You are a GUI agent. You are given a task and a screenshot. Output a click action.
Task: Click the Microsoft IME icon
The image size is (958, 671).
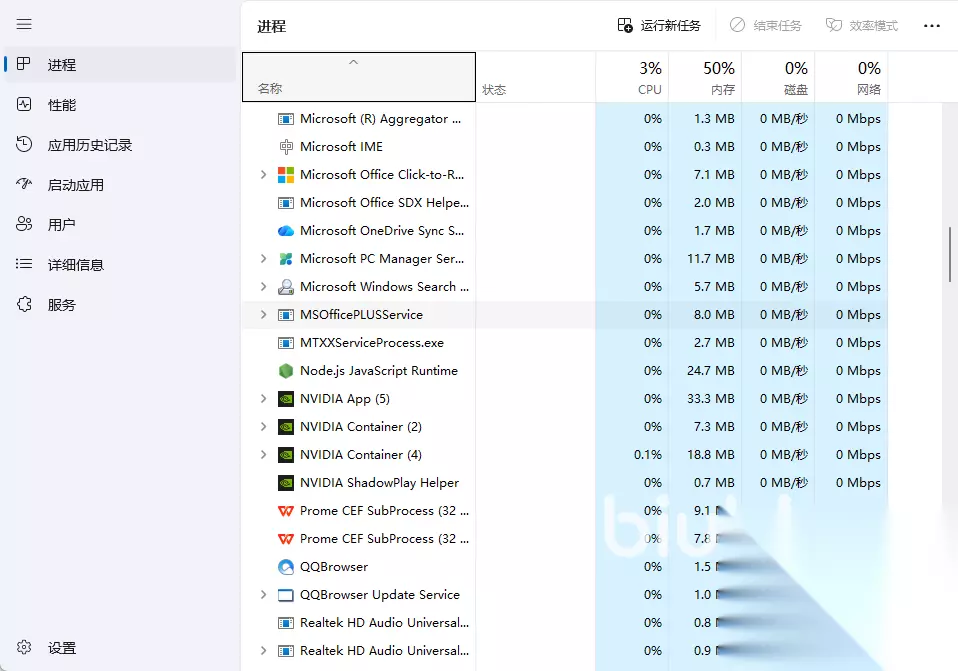coord(285,147)
